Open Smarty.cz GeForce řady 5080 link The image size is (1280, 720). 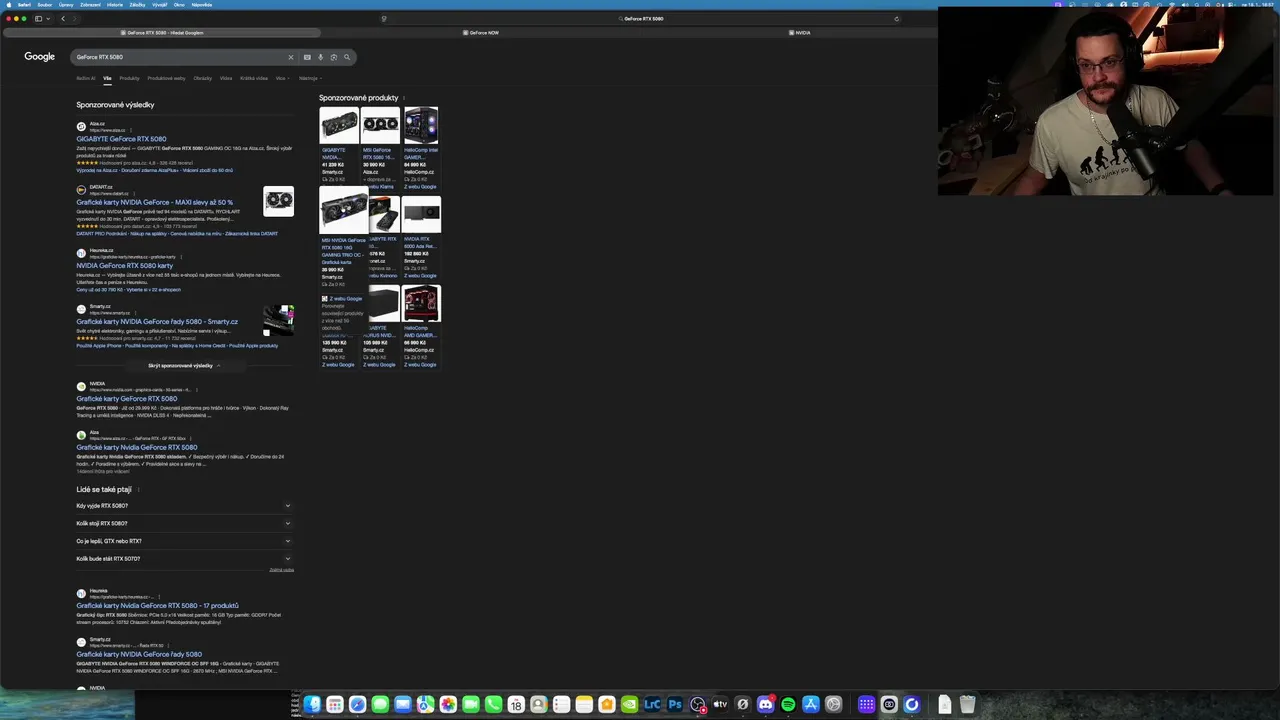tap(157, 322)
